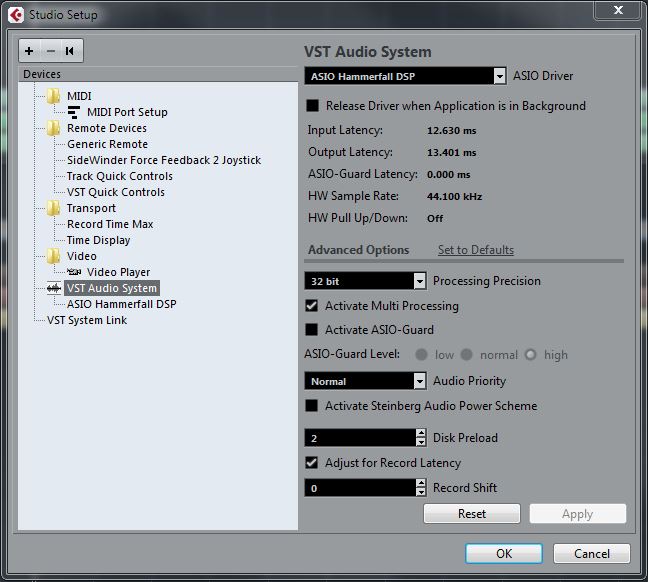
Task: Click the Cubase logo in title bar
Action: [x=16, y=15]
